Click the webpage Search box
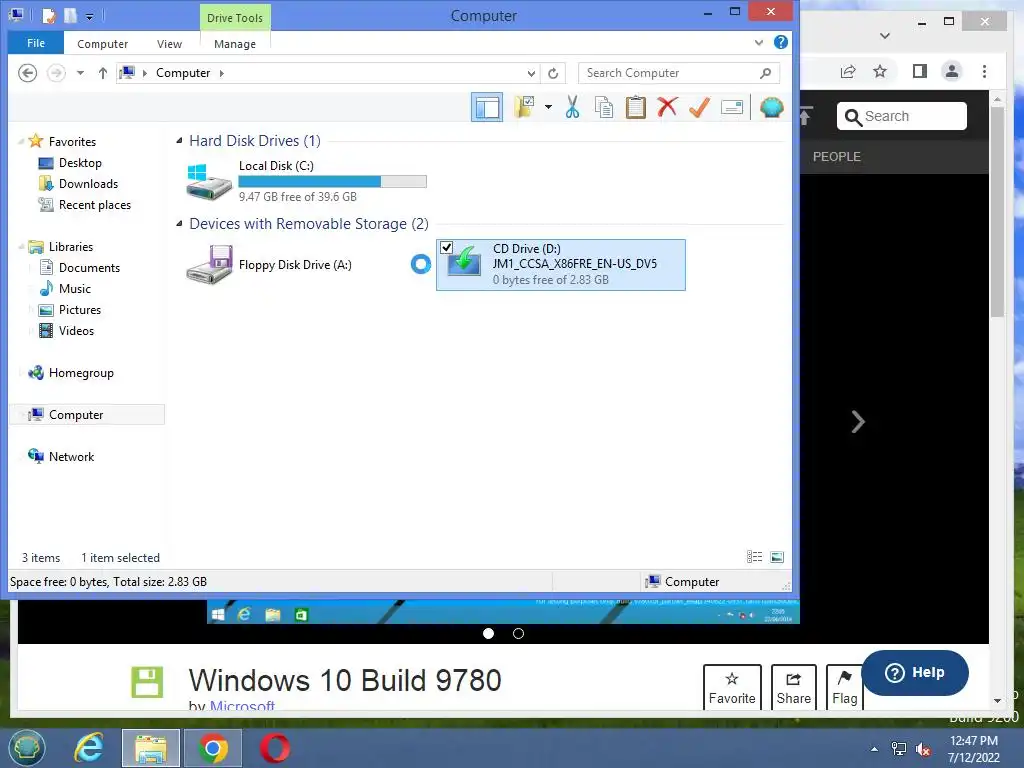 [x=901, y=116]
